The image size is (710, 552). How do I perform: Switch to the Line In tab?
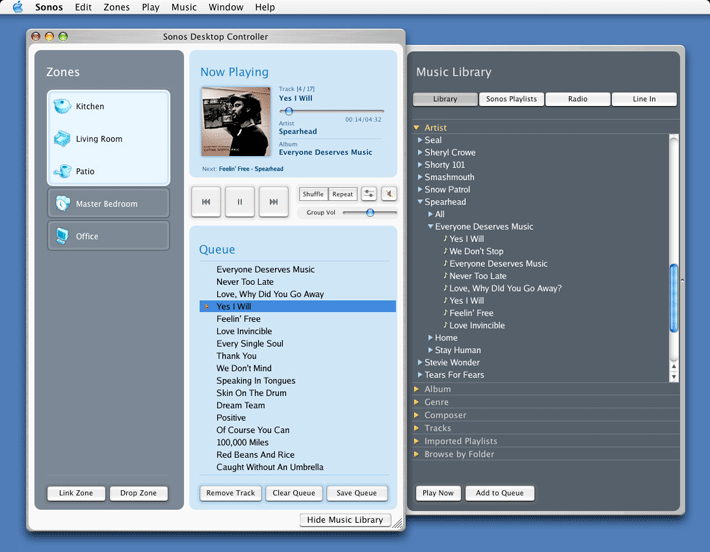(x=644, y=99)
